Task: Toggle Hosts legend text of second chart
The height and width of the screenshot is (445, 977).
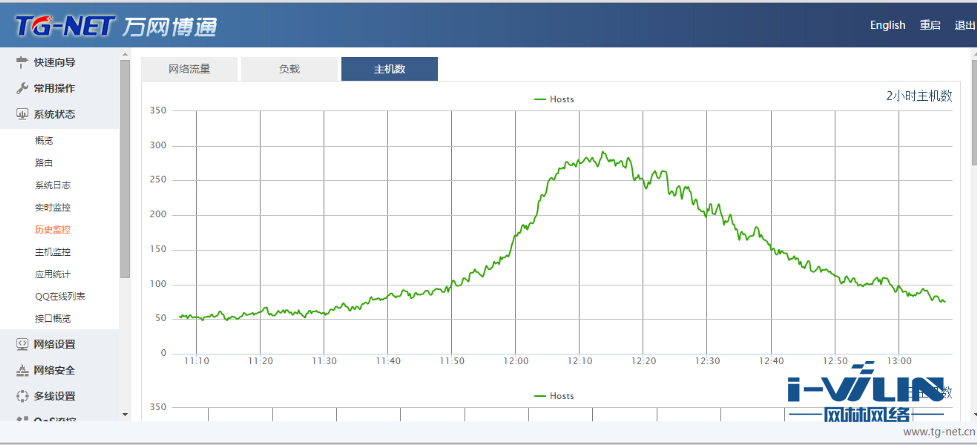Action: [x=562, y=396]
